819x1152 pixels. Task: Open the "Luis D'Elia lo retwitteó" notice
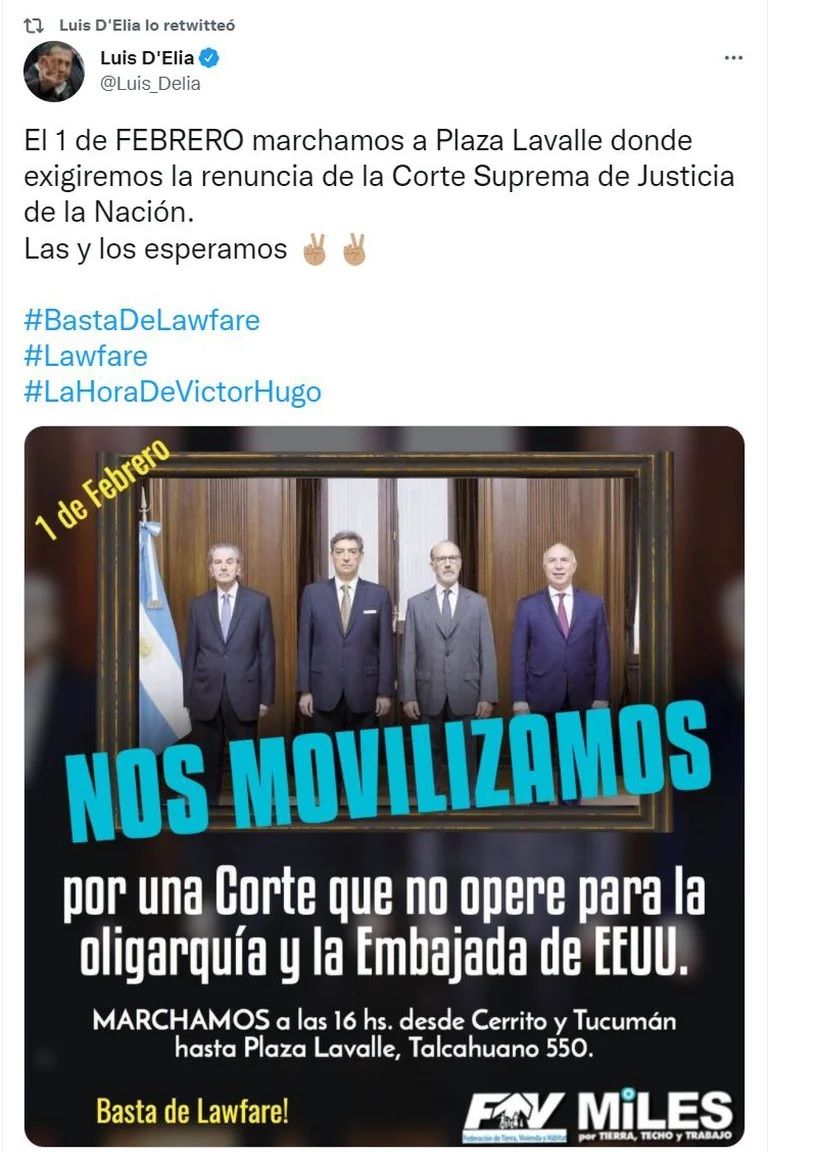[x=147, y=26]
